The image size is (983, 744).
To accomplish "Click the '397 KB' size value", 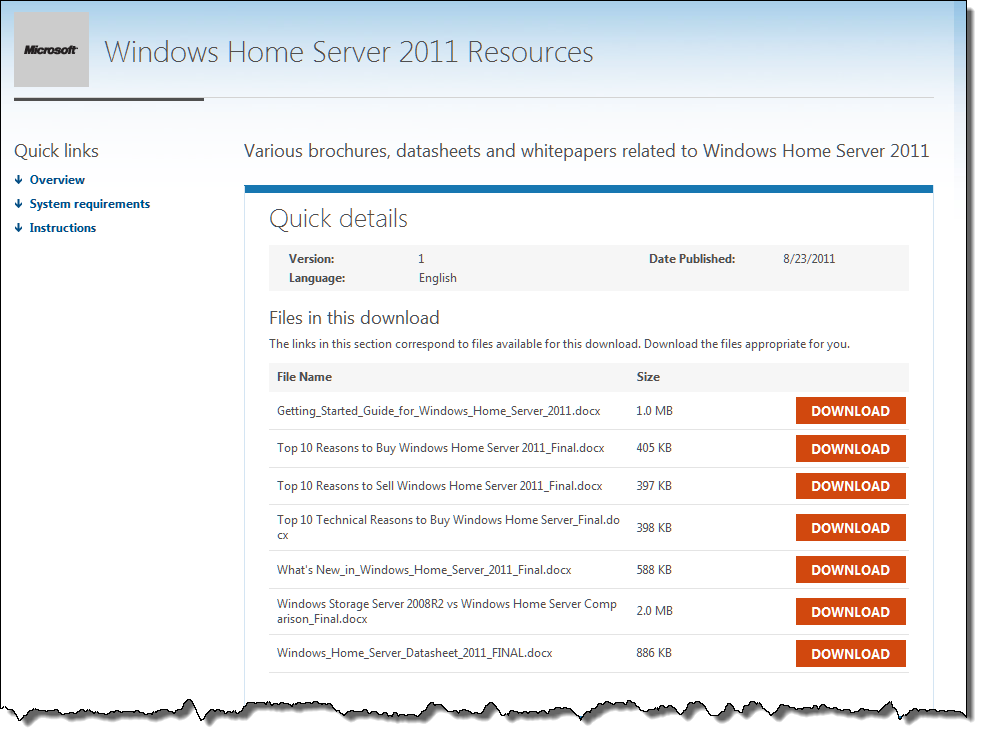I will click(x=654, y=486).
